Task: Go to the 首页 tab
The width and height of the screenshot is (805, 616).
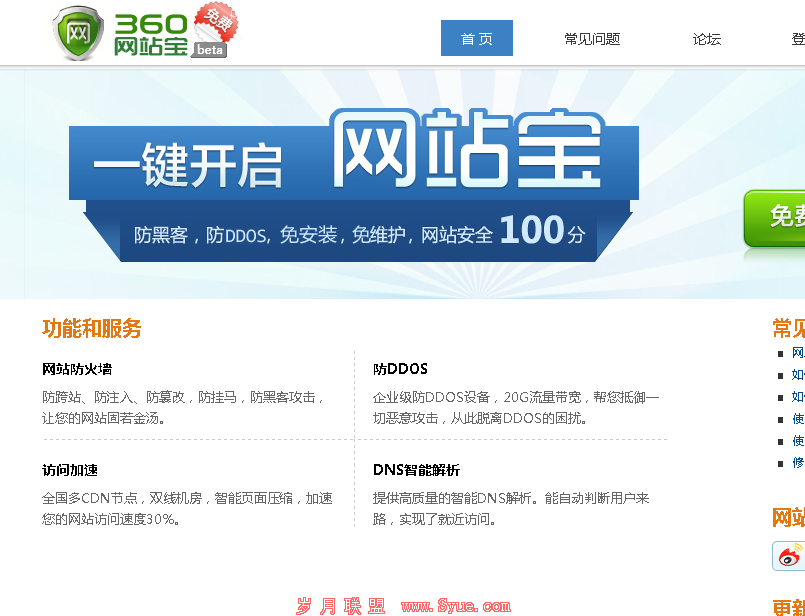Action: click(x=476, y=38)
